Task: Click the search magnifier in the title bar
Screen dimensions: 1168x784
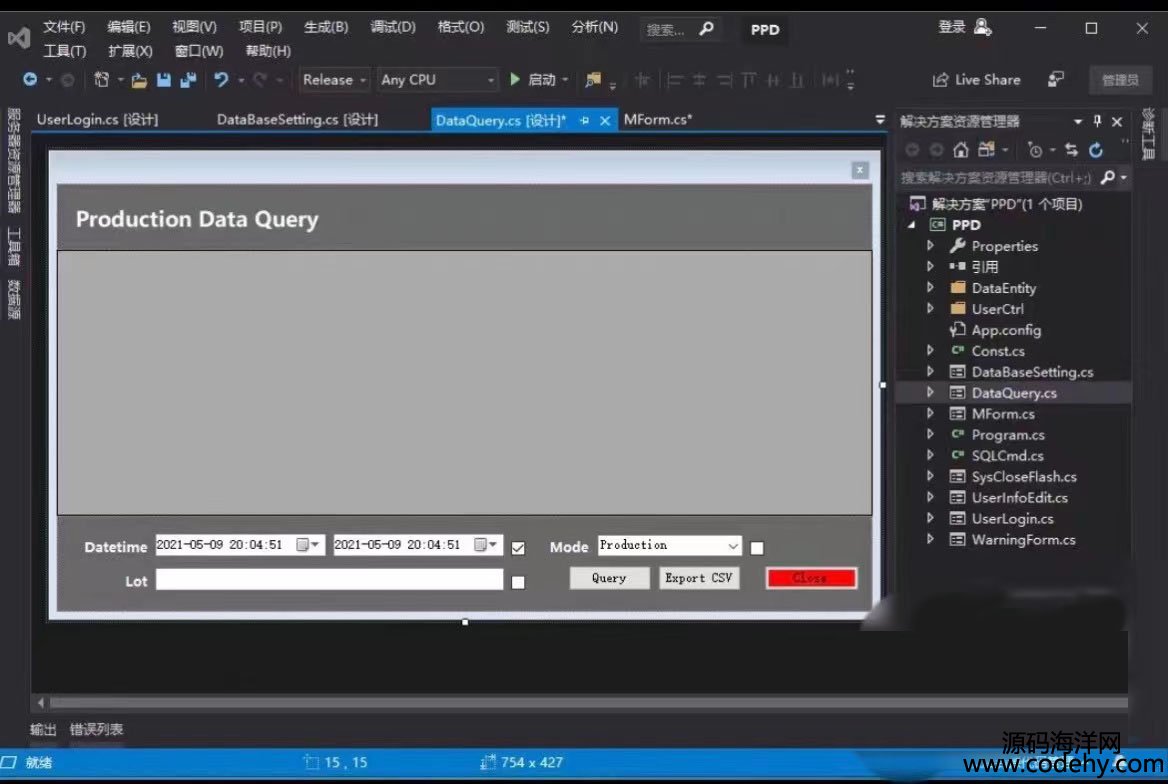Action: click(706, 28)
